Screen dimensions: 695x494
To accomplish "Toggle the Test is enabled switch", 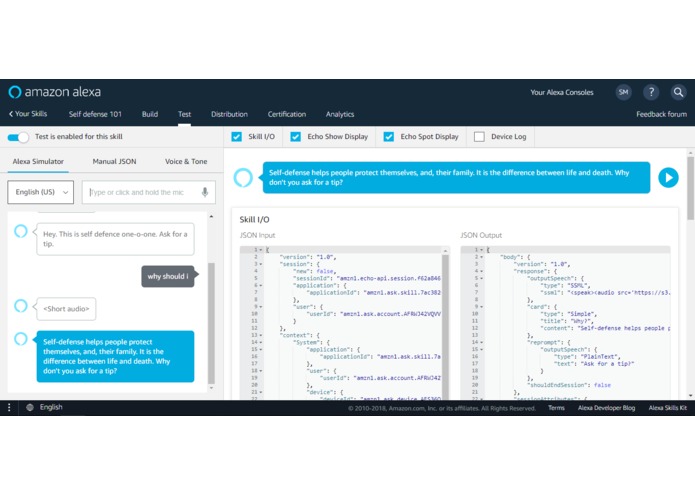I will click(18, 137).
